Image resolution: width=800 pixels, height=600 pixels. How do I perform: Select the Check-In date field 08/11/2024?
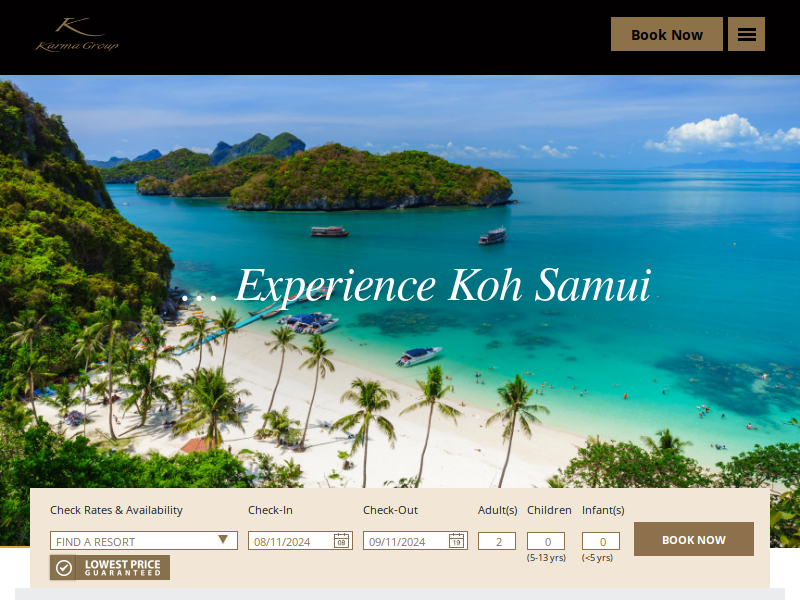(x=300, y=541)
